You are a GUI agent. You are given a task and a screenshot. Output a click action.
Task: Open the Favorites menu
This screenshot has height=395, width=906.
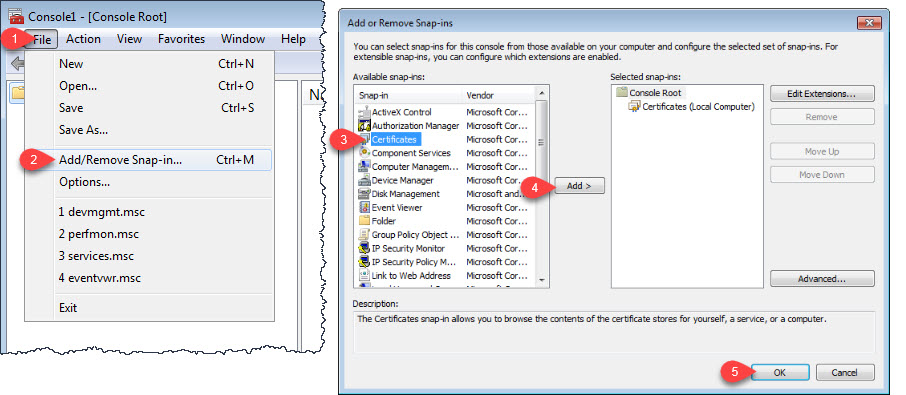pos(181,39)
